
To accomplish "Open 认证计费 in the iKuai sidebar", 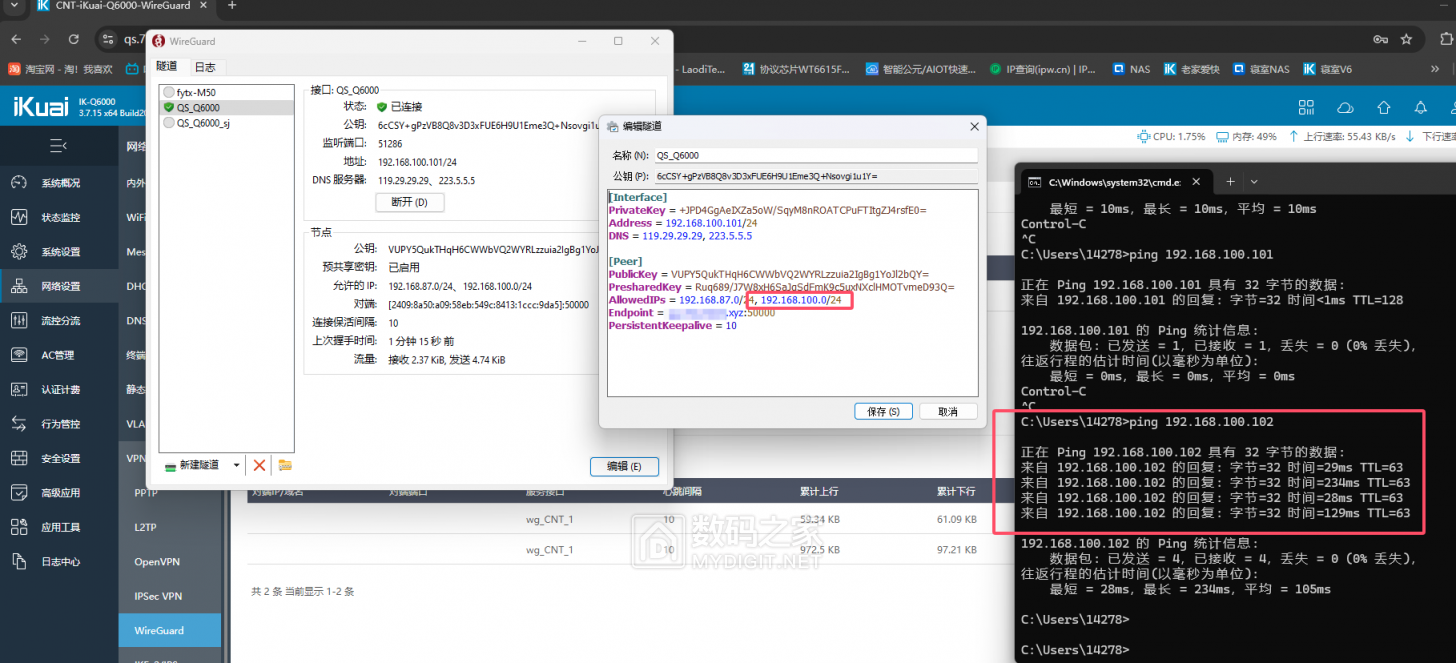I will [59, 390].
